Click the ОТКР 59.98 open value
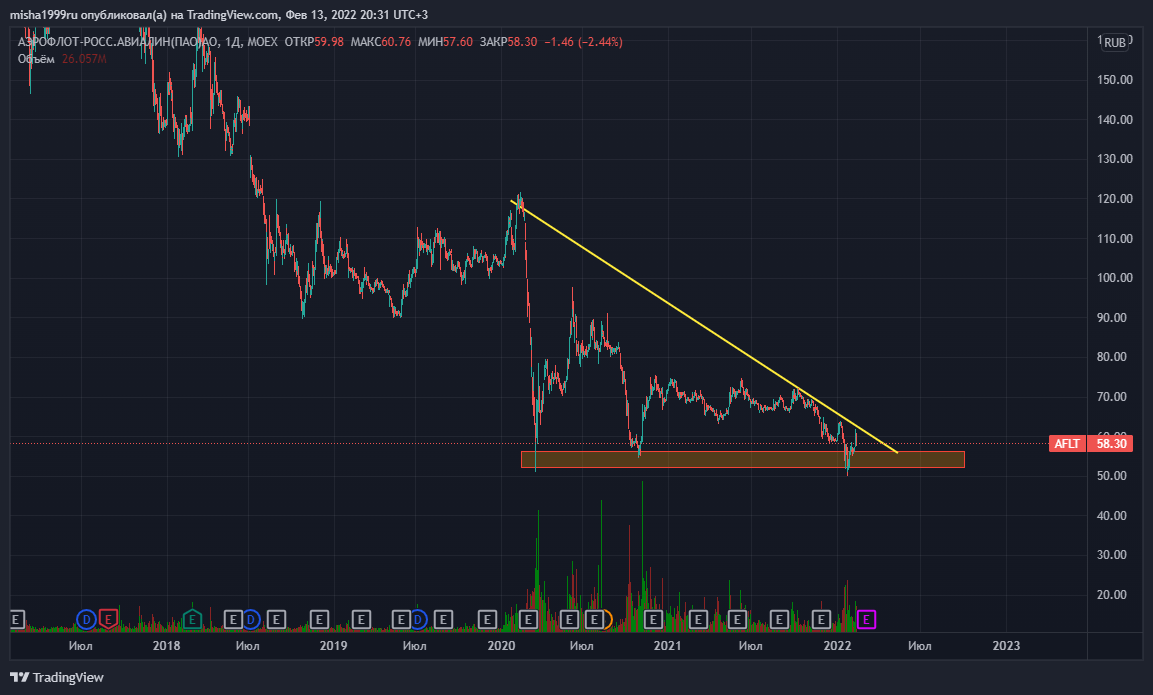This screenshot has height=695, width=1153. click(x=314, y=42)
